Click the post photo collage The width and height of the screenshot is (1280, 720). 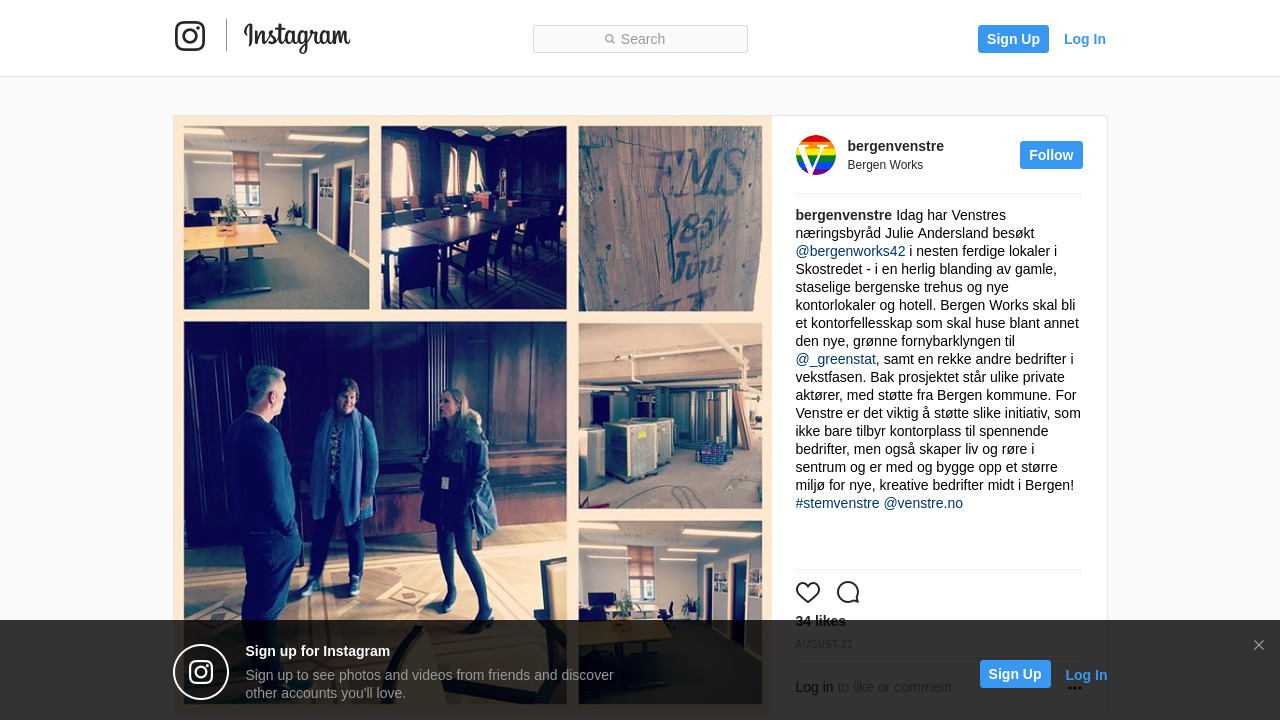click(472, 415)
